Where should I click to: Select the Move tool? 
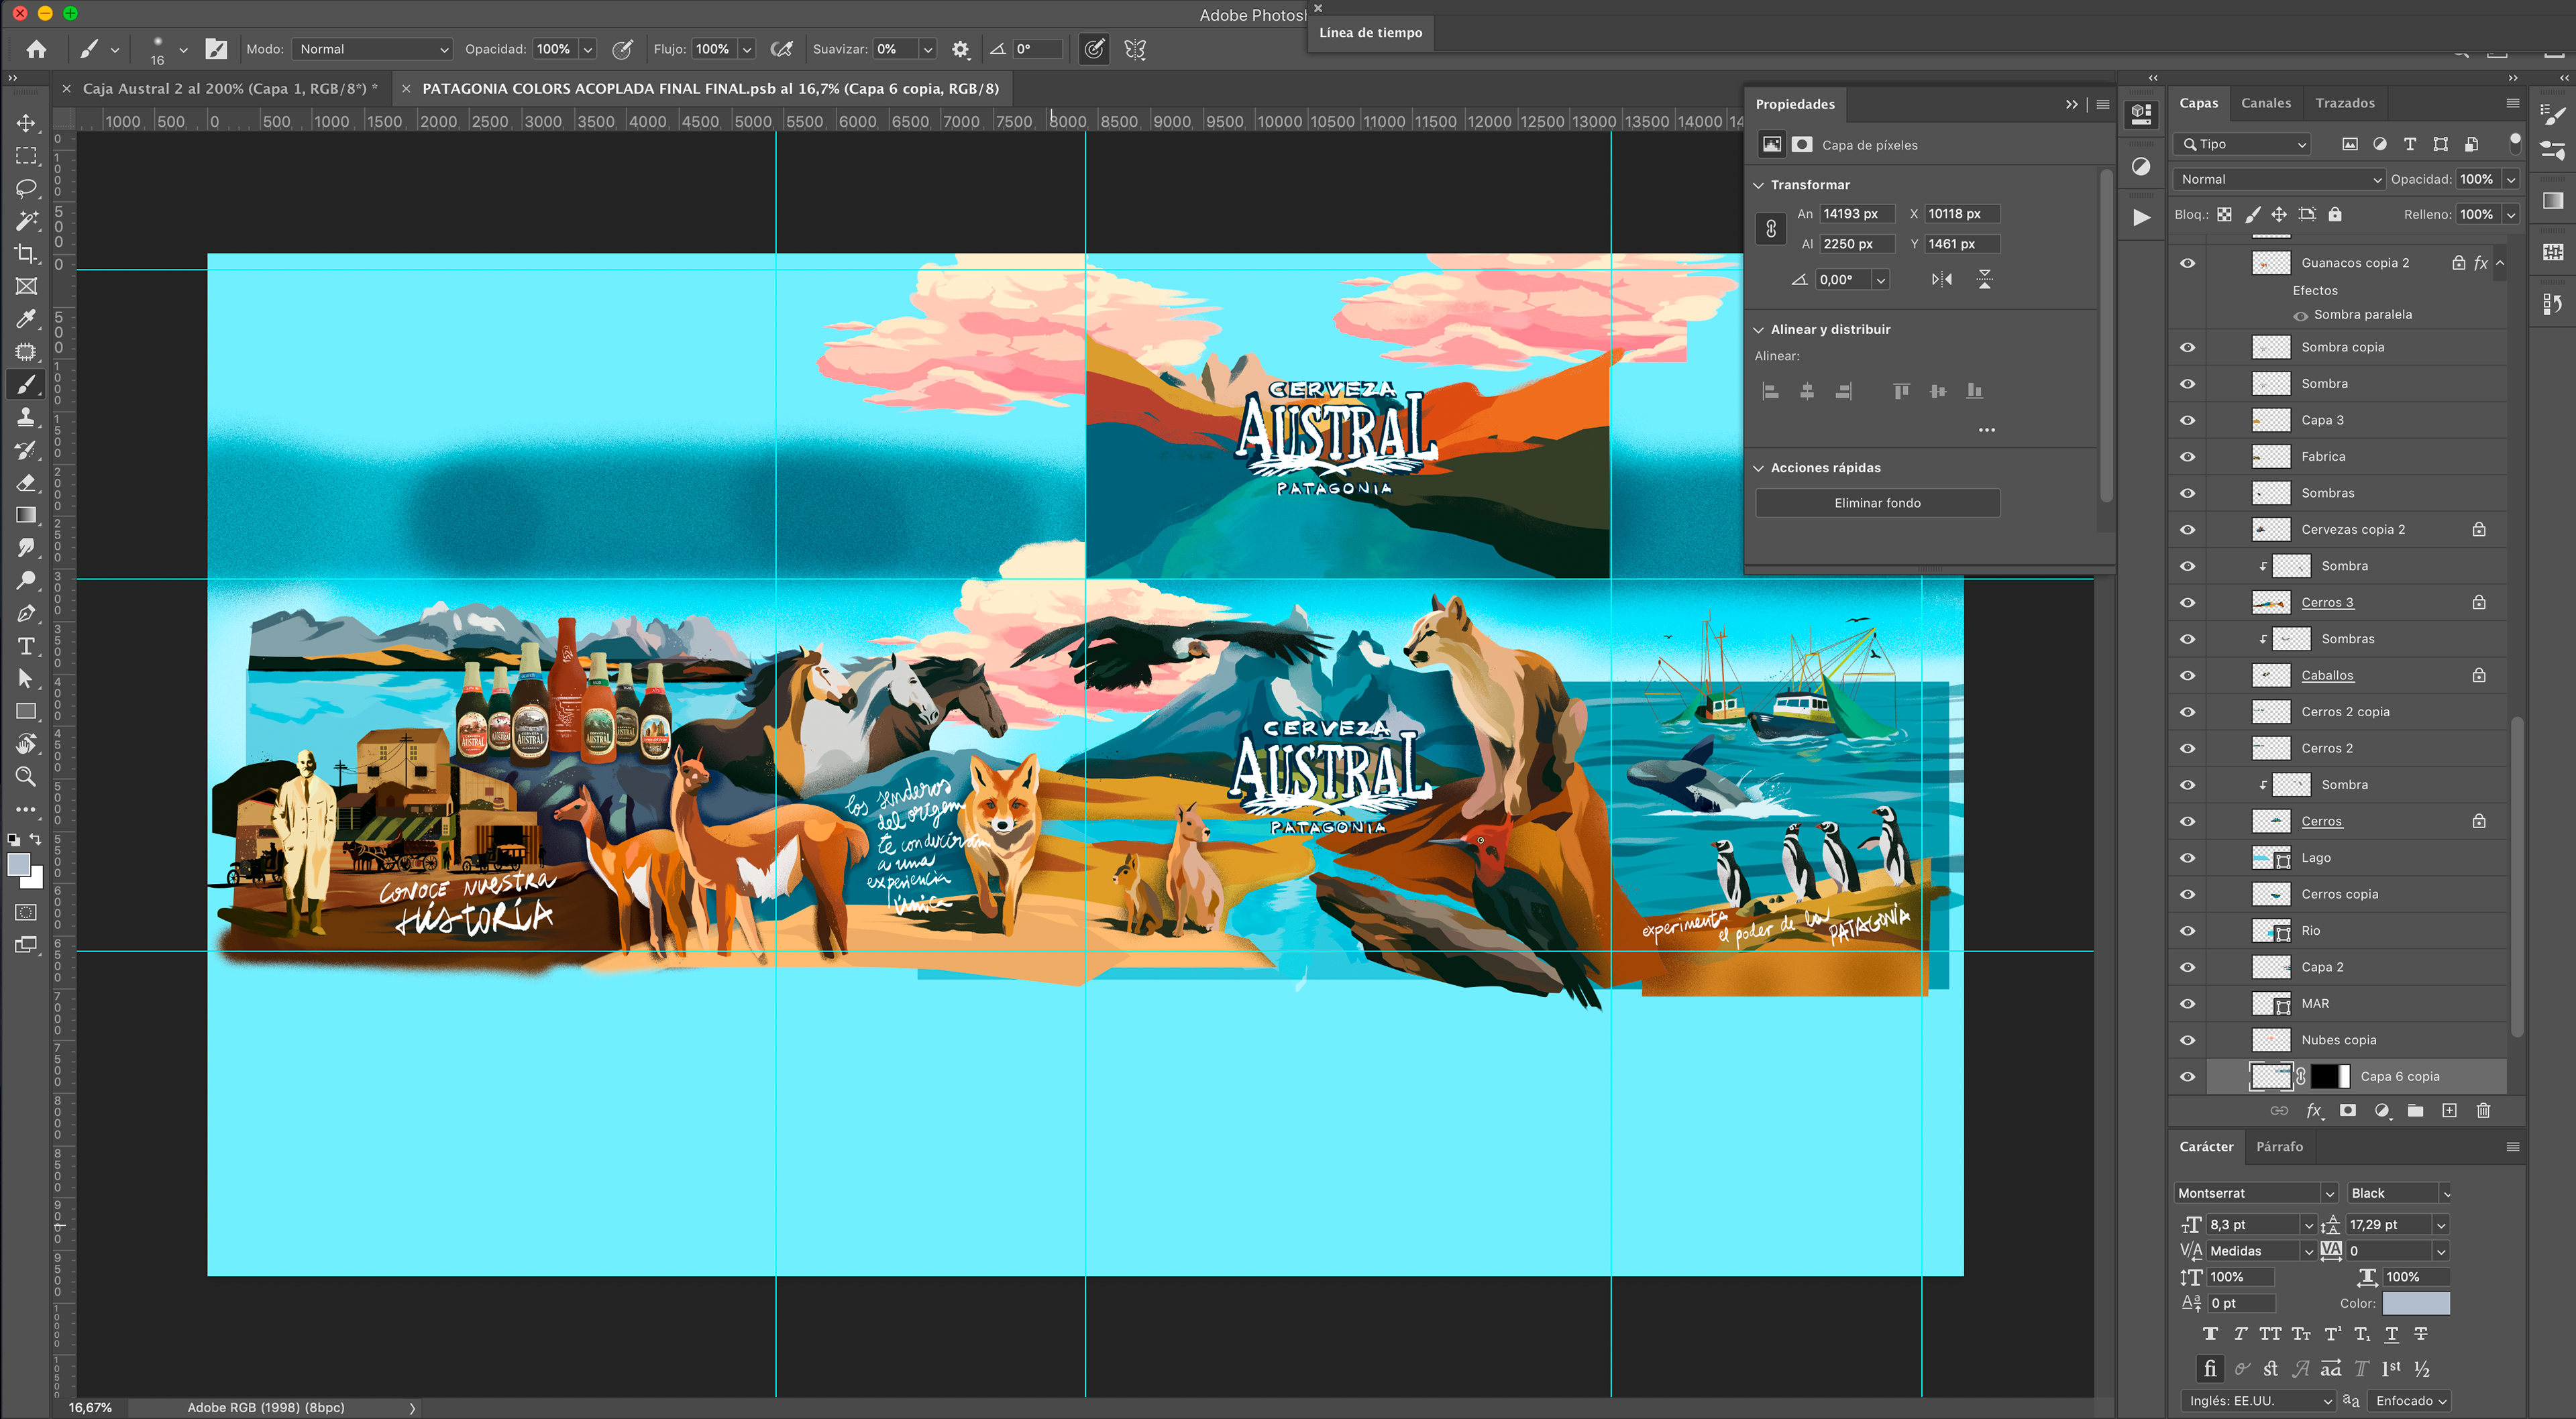(x=26, y=123)
